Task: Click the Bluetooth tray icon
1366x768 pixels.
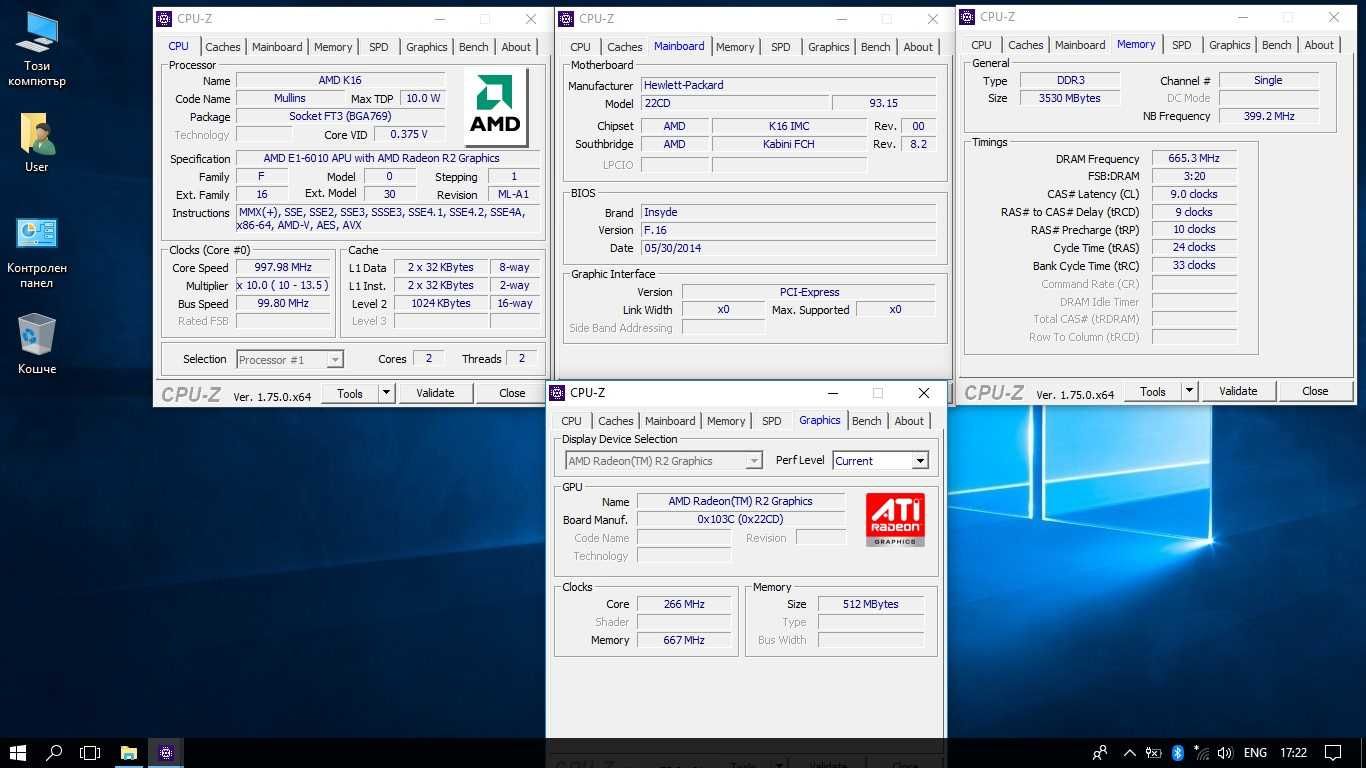Action: point(1177,753)
